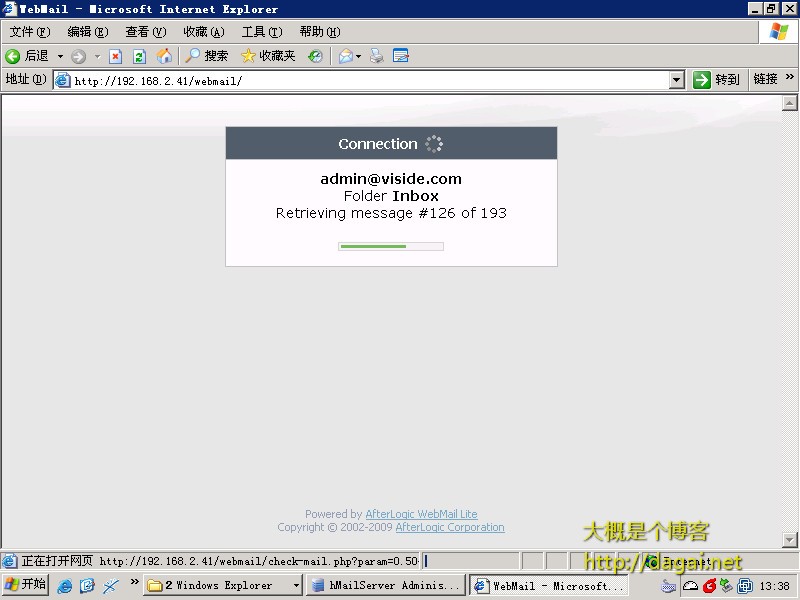Click the Stop loading toolbar icon
Screen dimensions: 800x600
pyautogui.click(x=115, y=57)
